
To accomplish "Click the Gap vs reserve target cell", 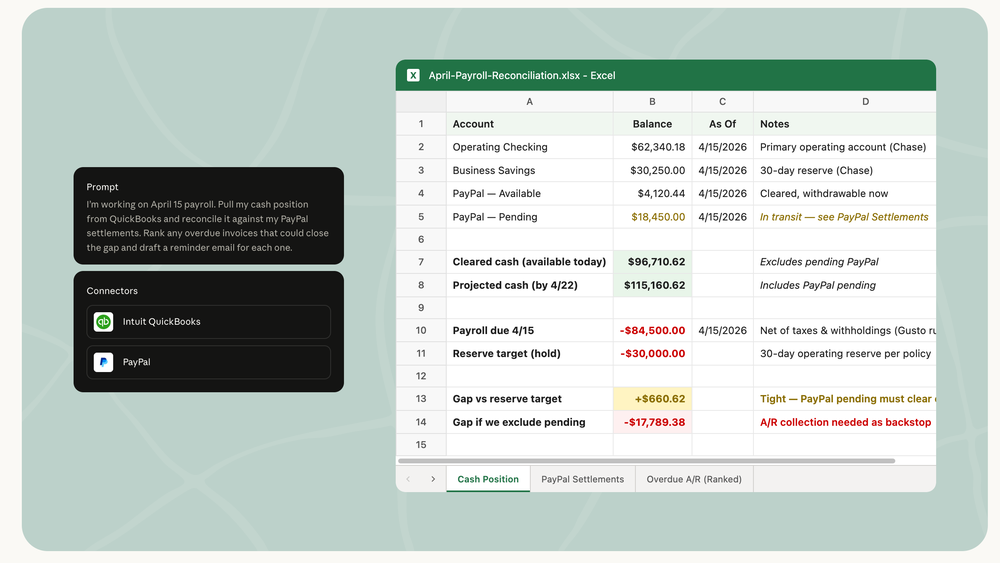I will click(529, 398).
